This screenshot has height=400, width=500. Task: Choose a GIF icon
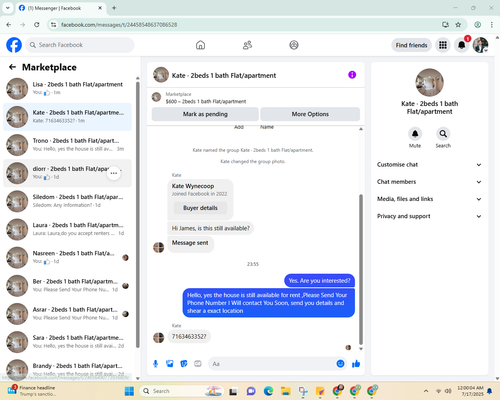pyautogui.click(x=198, y=364)
